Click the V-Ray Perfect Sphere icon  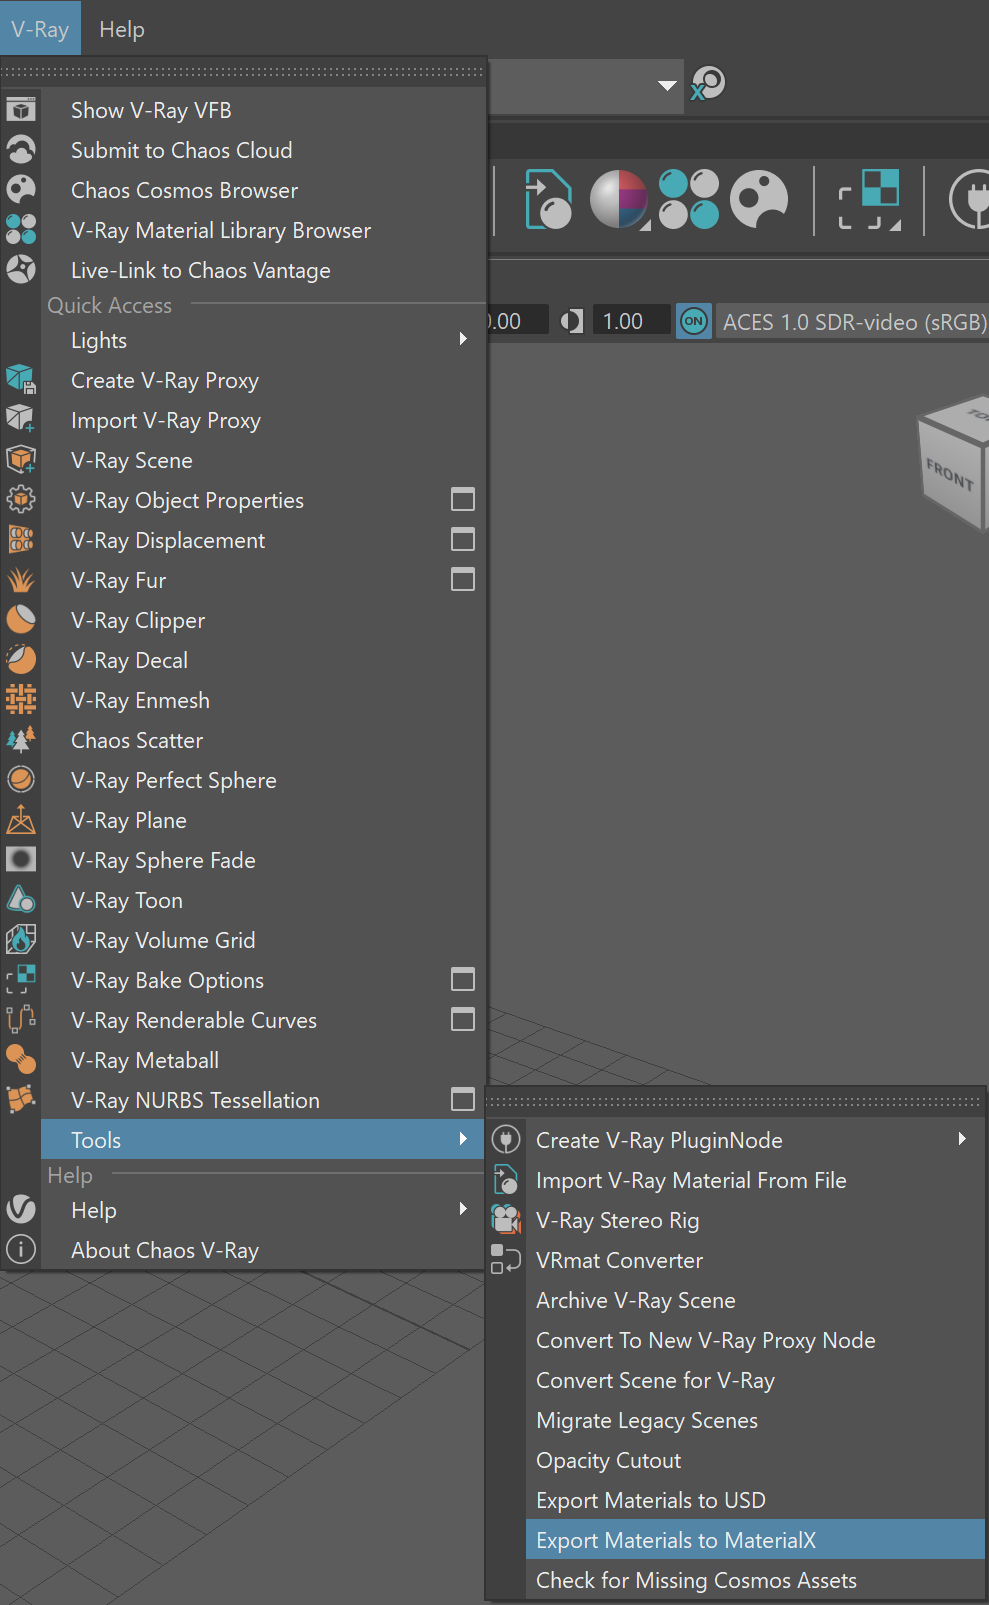coord(21,779)
